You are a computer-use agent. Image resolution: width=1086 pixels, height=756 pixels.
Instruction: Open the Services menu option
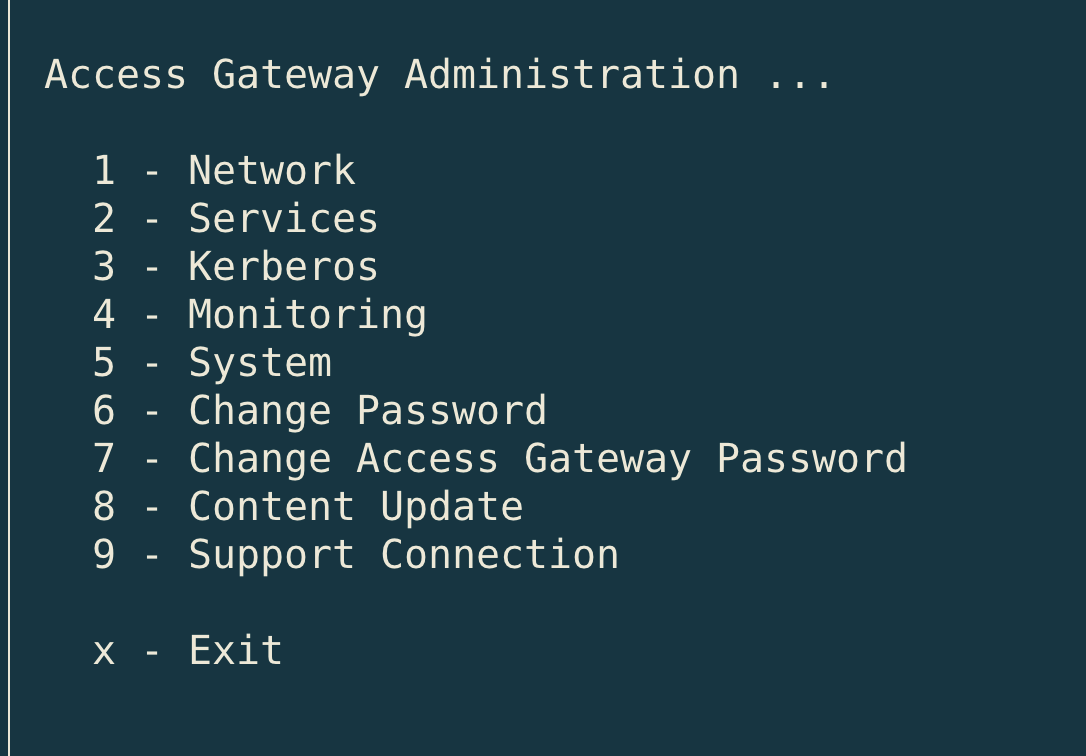[x=283, y=219]
